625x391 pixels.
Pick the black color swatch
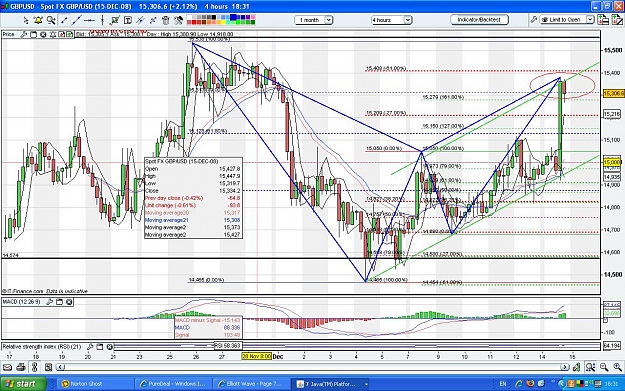[214, 17]
